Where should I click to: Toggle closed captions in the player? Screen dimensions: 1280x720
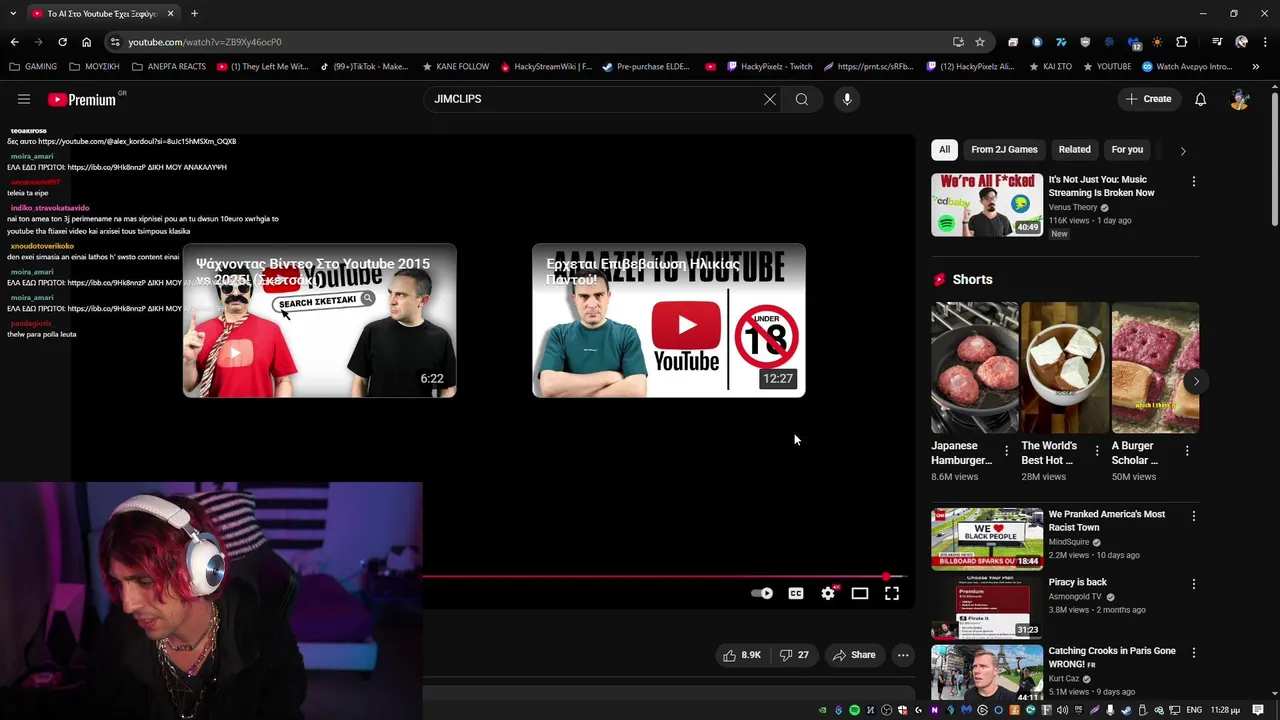796,593
